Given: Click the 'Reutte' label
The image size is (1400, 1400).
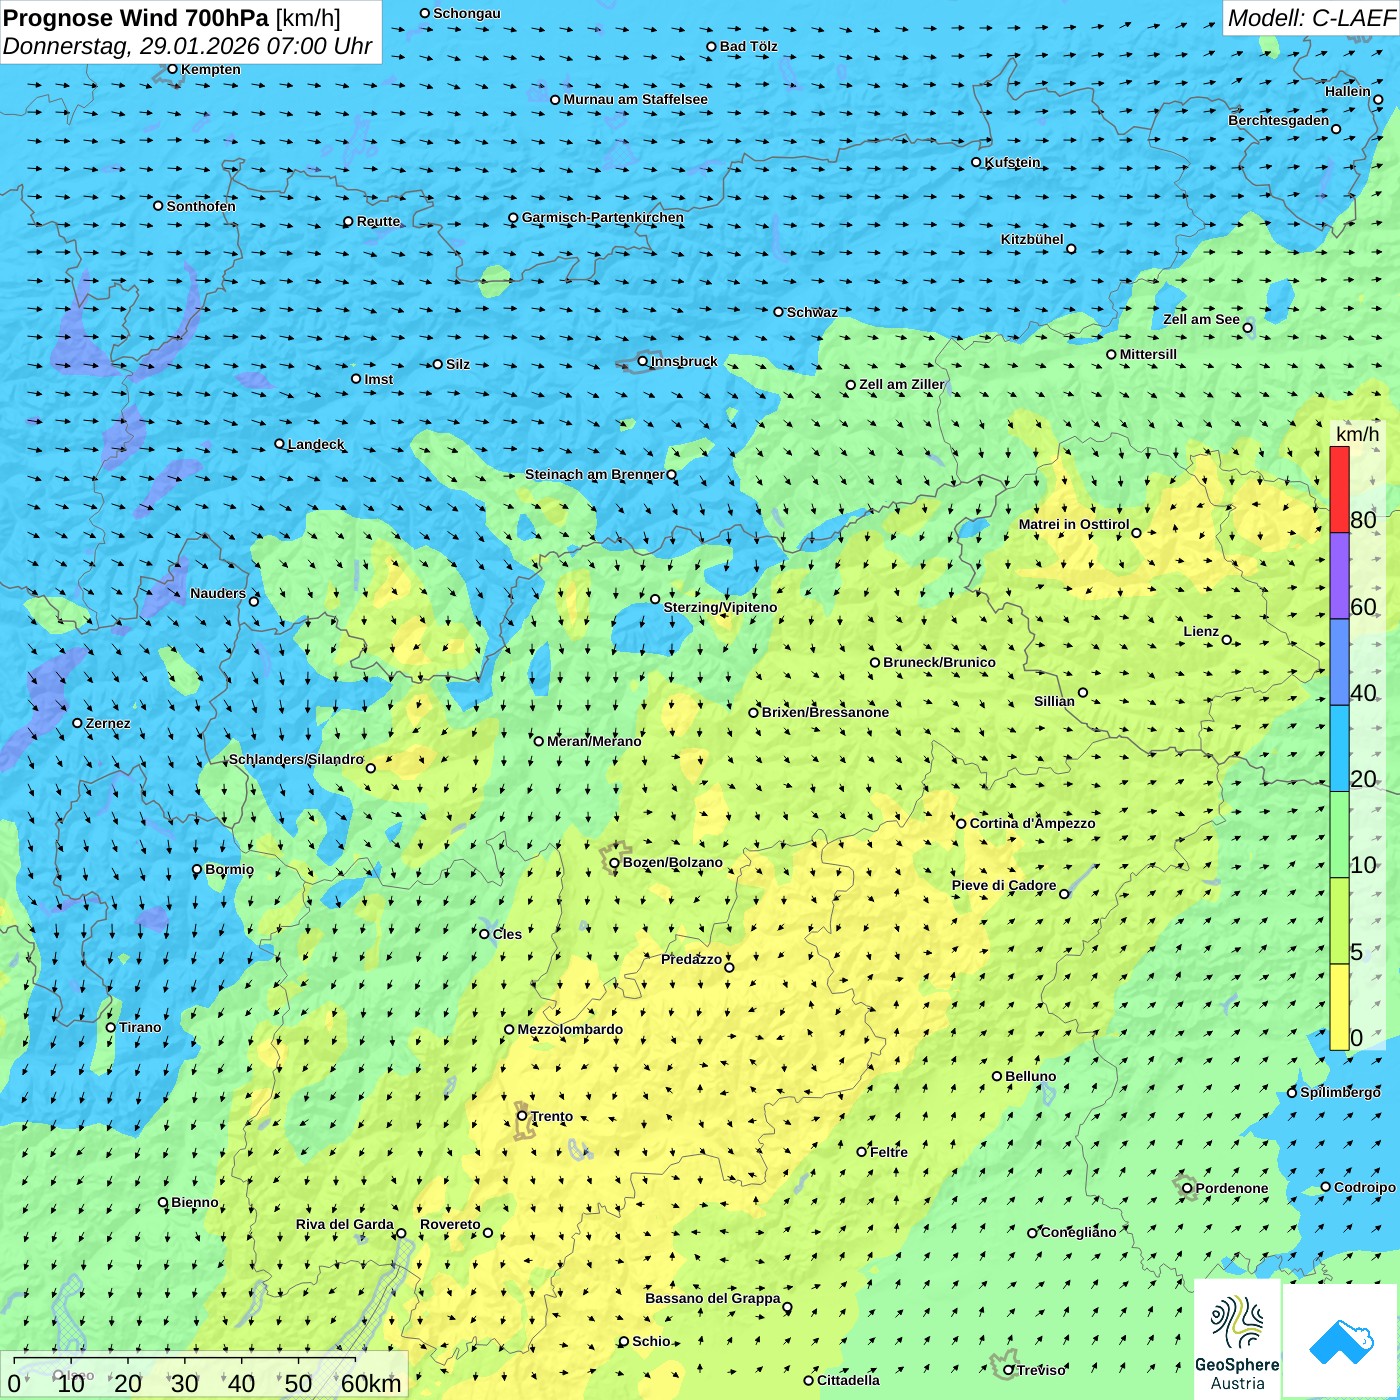Looking at the screenshot, I should (x=378, y=221).
